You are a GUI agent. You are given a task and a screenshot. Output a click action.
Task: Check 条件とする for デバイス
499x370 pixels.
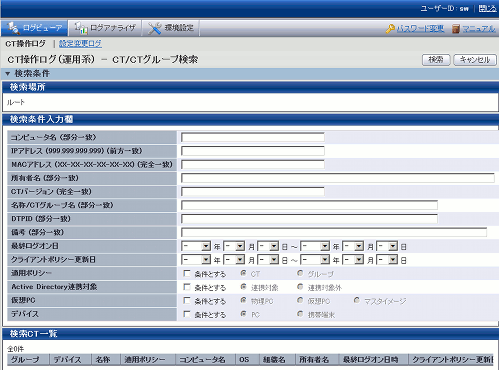[x=187, y=314]
